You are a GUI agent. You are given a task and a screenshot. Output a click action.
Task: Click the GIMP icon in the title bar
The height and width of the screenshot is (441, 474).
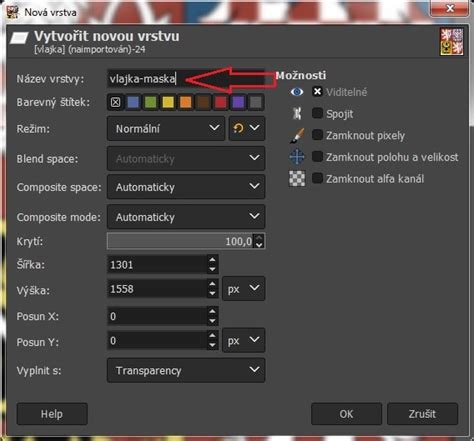coord(13,12)
